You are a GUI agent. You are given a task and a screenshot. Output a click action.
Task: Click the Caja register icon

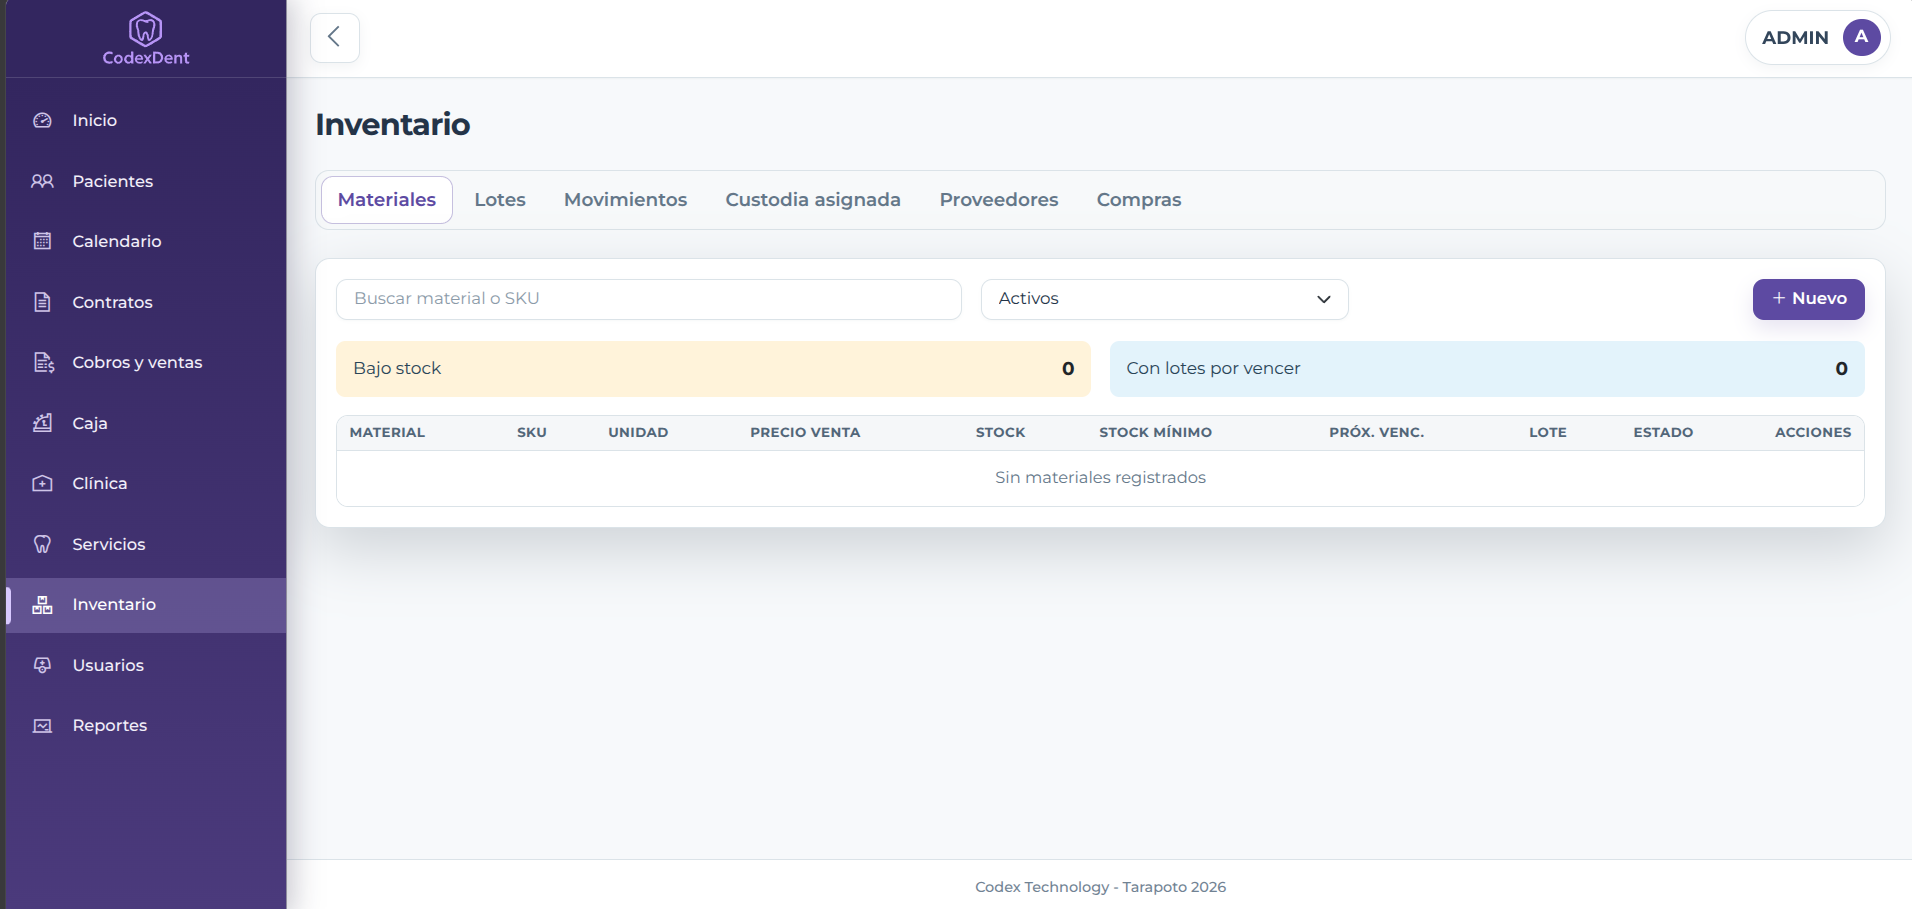click(42, 423)
